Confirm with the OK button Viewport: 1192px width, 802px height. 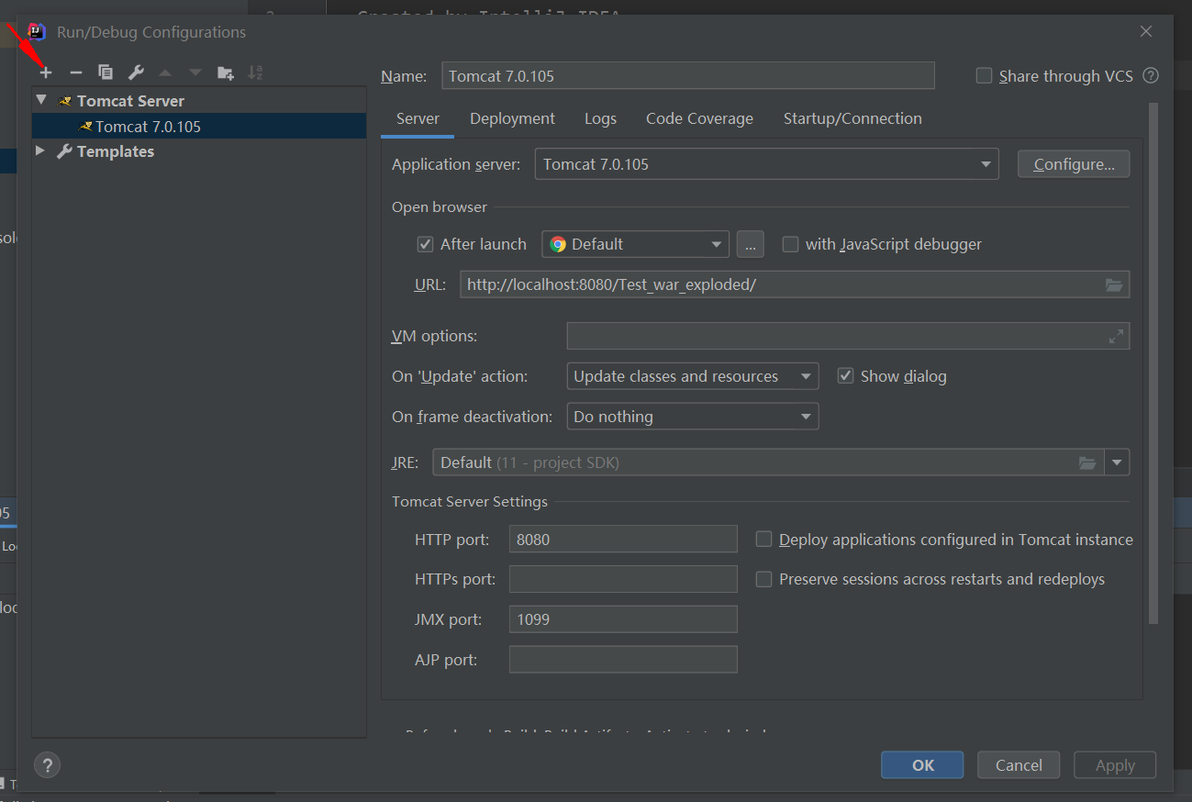(x=922, y=765)
